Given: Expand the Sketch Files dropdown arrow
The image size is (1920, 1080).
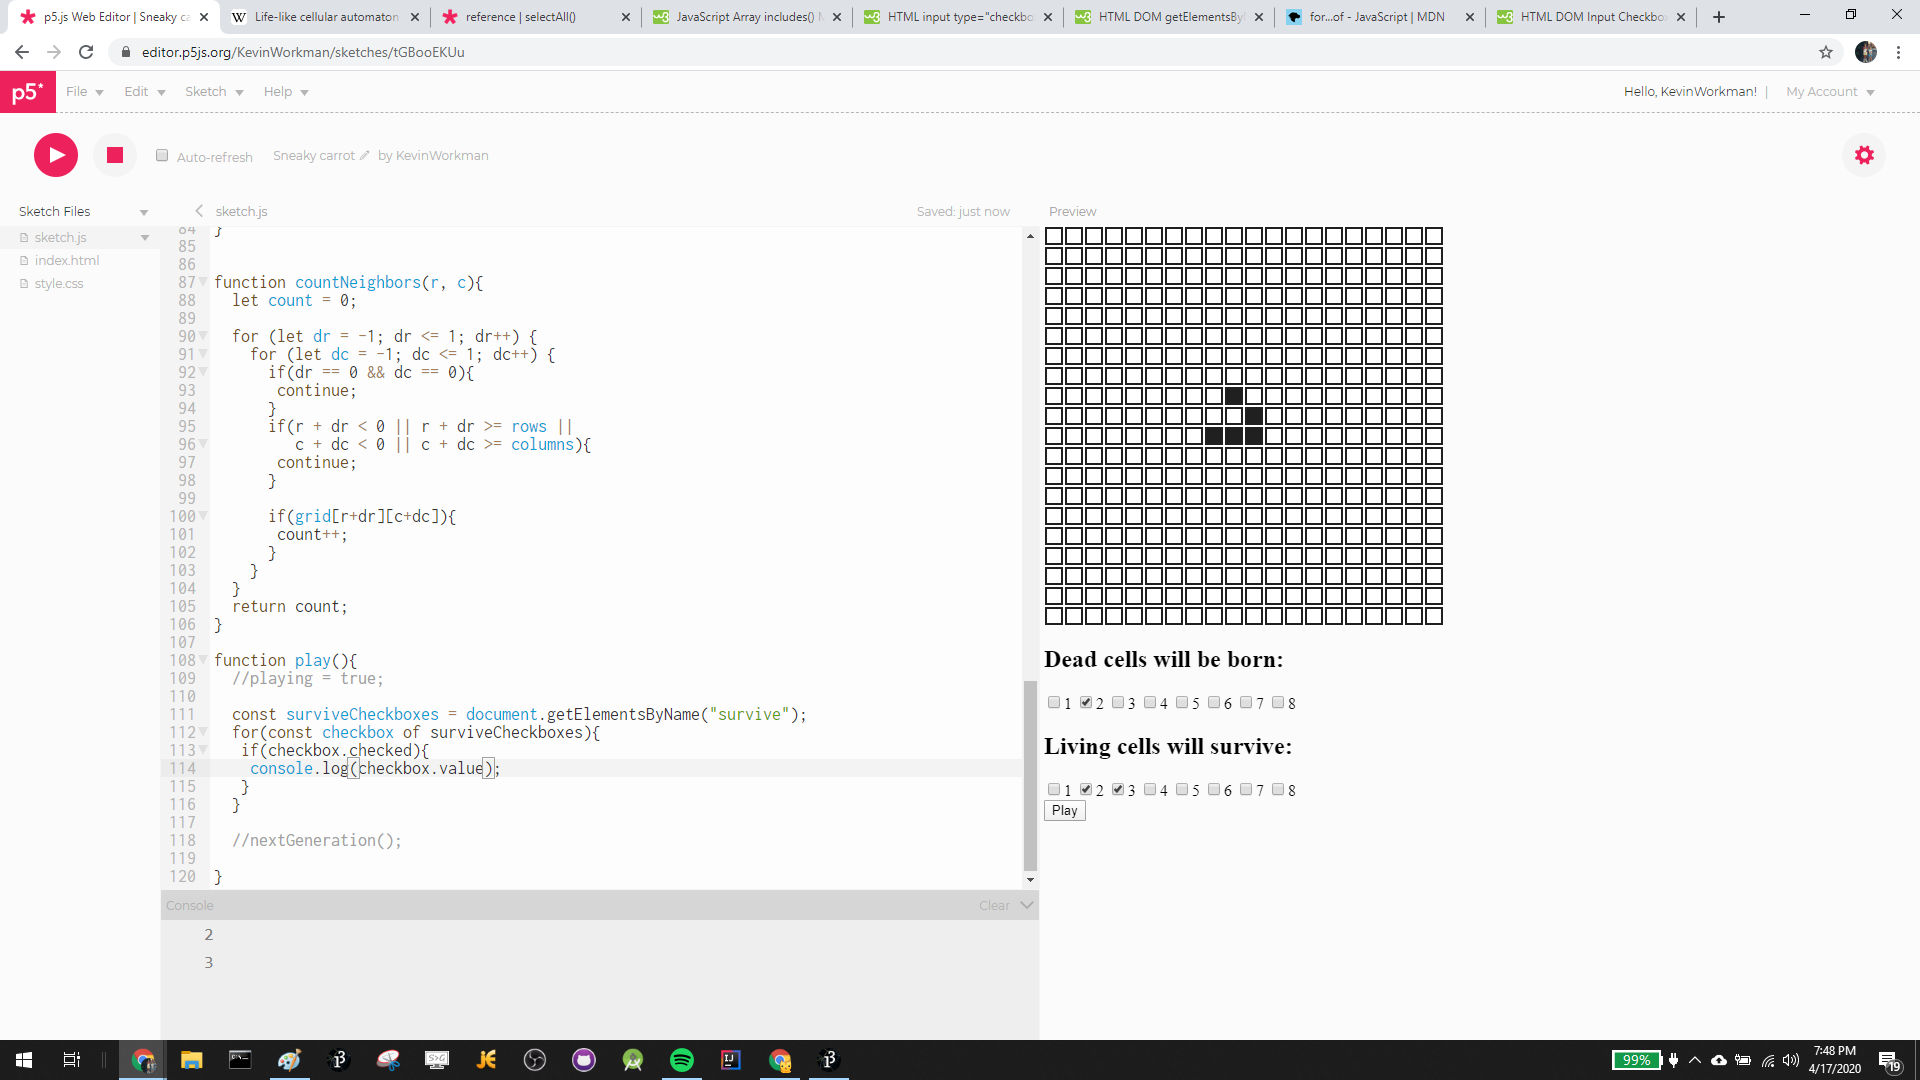Looking at the screenshot, I should point(144,212).
